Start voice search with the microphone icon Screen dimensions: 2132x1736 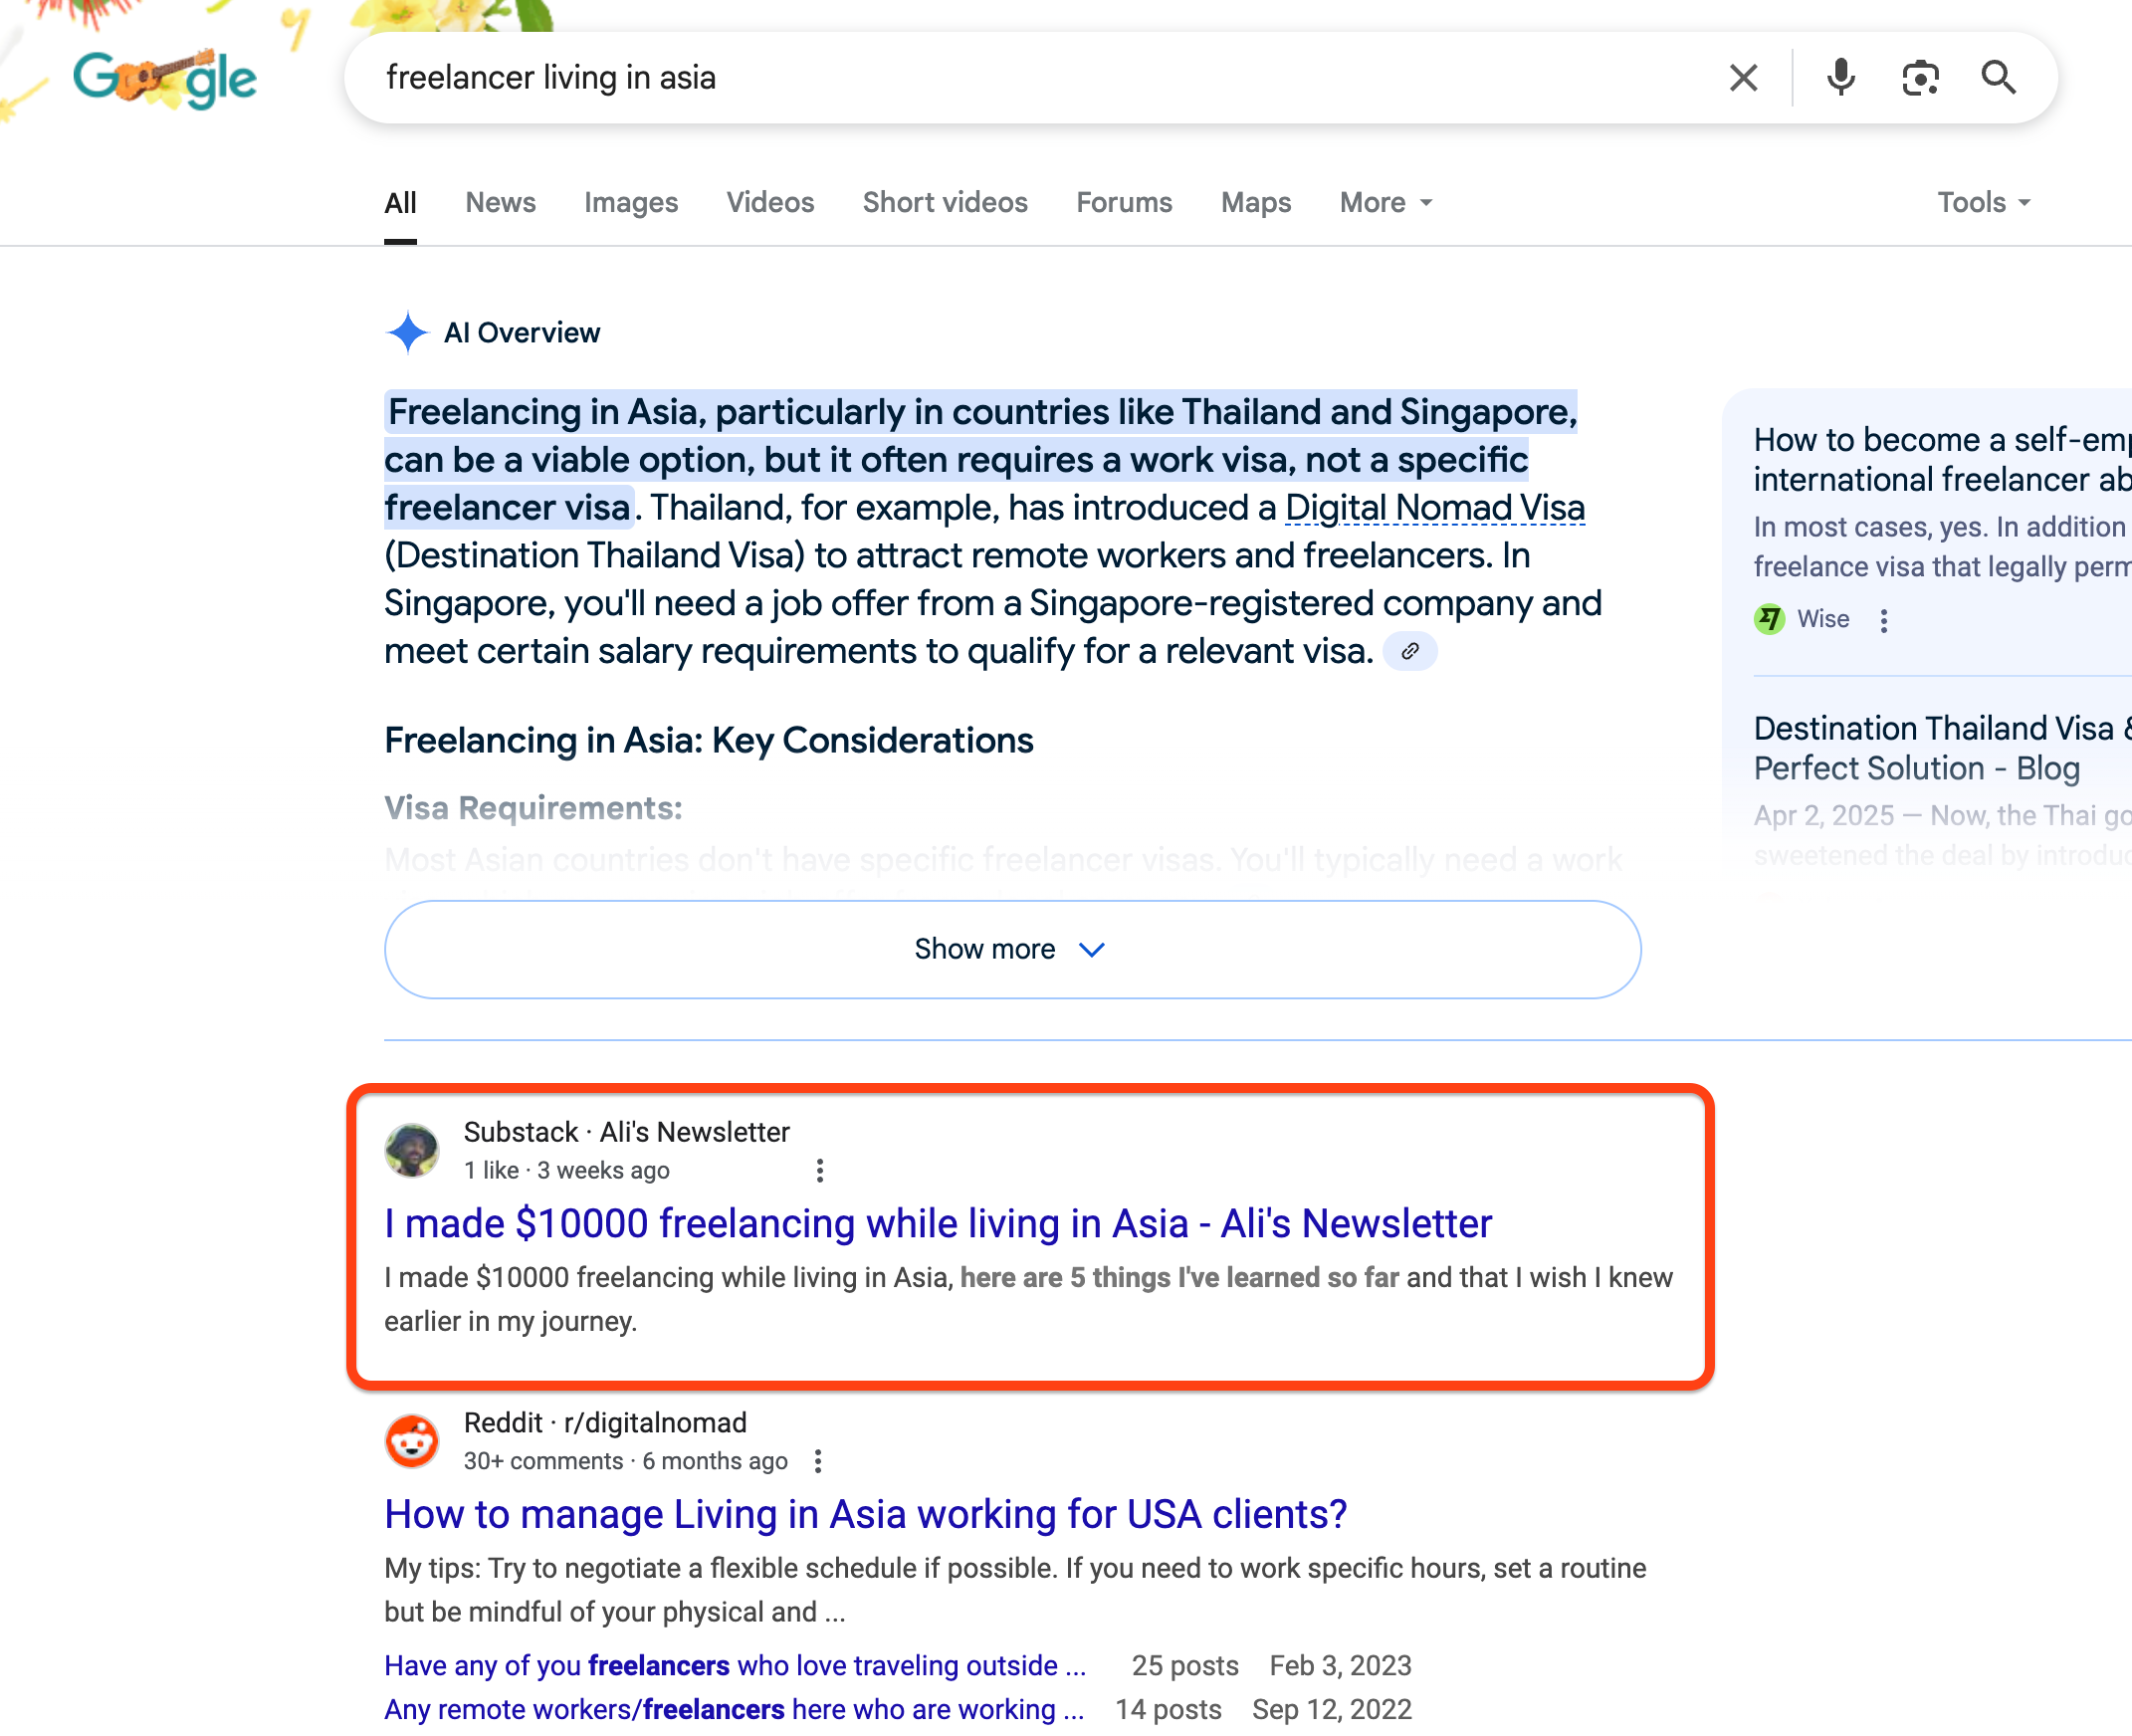pos(1840,78)
